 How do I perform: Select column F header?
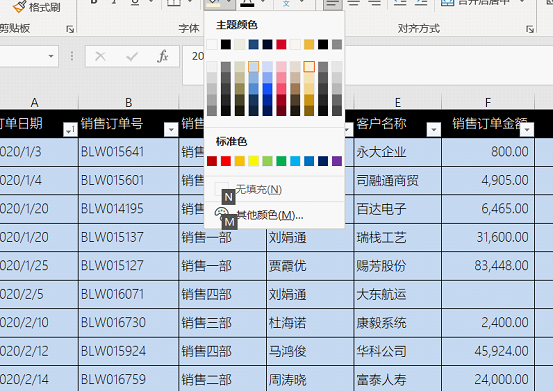click(488, 103)
